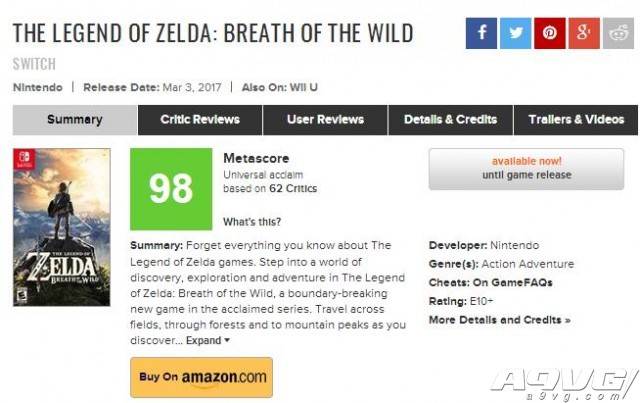The height and width of the screenshot is (403, 640).
Task: View the Trailers & Videos tab
Action: pos(576,120)
